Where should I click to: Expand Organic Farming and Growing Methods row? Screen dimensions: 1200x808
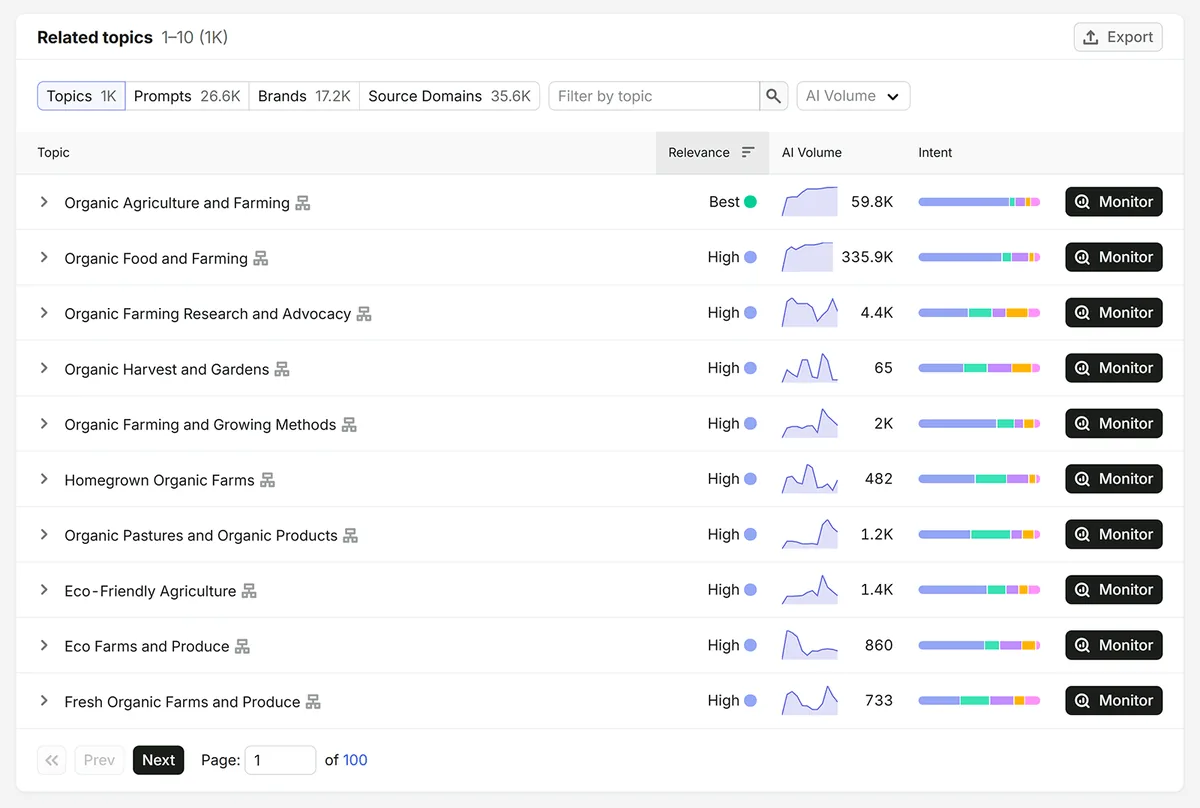(44, 424)
